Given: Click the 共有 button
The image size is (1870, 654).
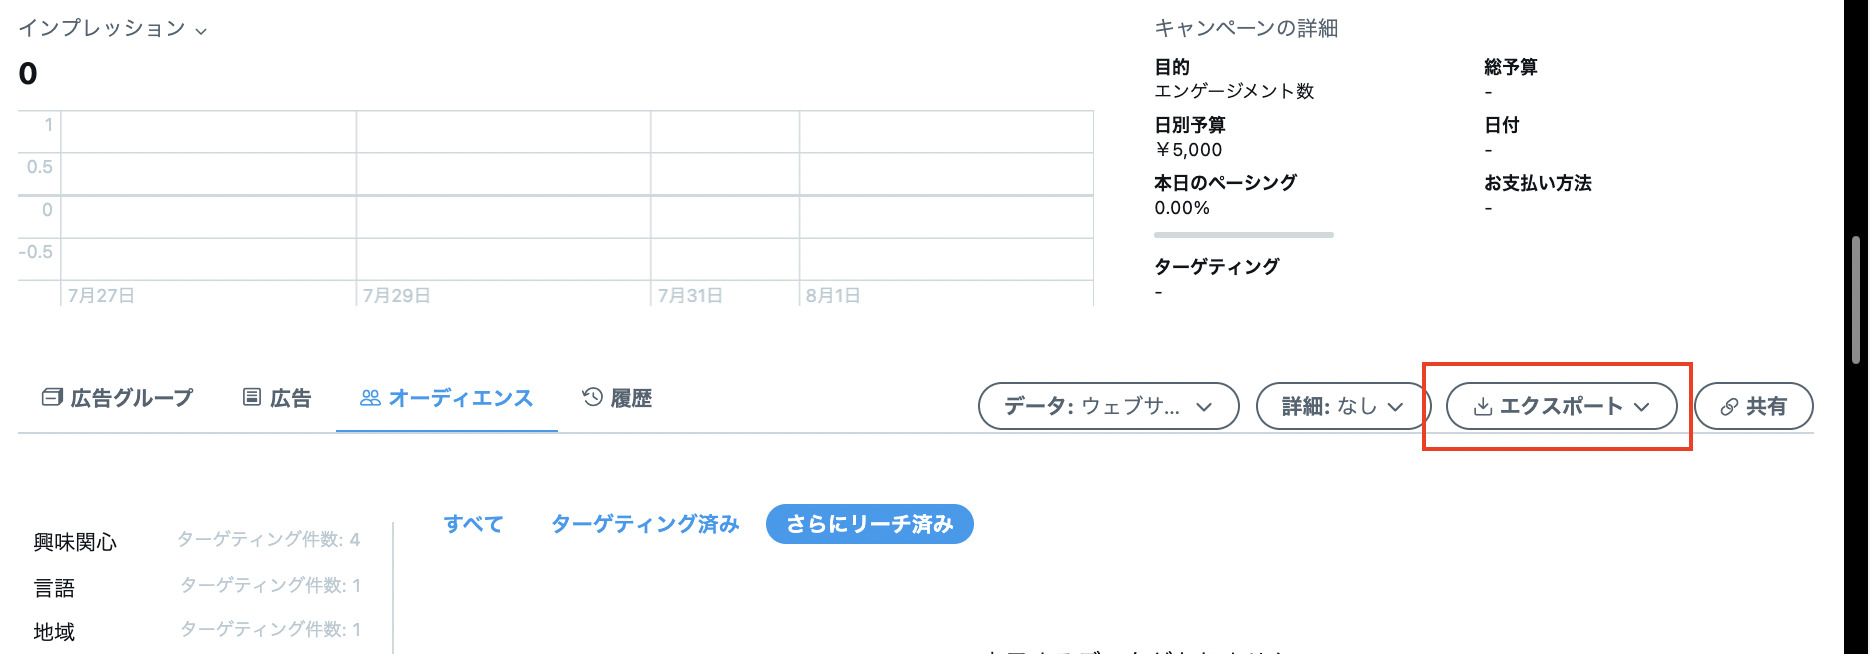Looking at the screenshot, I should coord(1753,406).
